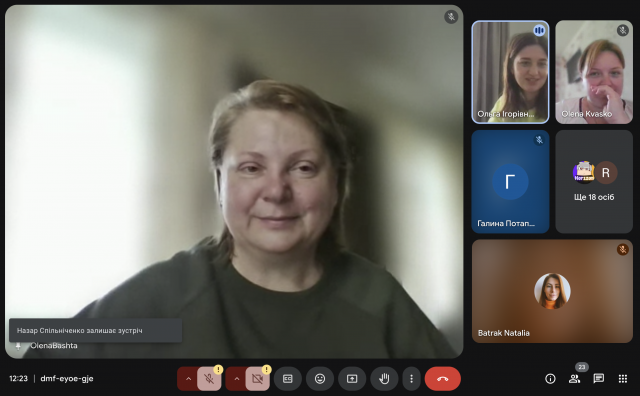Click the pin icon next to OlenaBashta
This screenshot has width=640, height=396.
[18, 346]
